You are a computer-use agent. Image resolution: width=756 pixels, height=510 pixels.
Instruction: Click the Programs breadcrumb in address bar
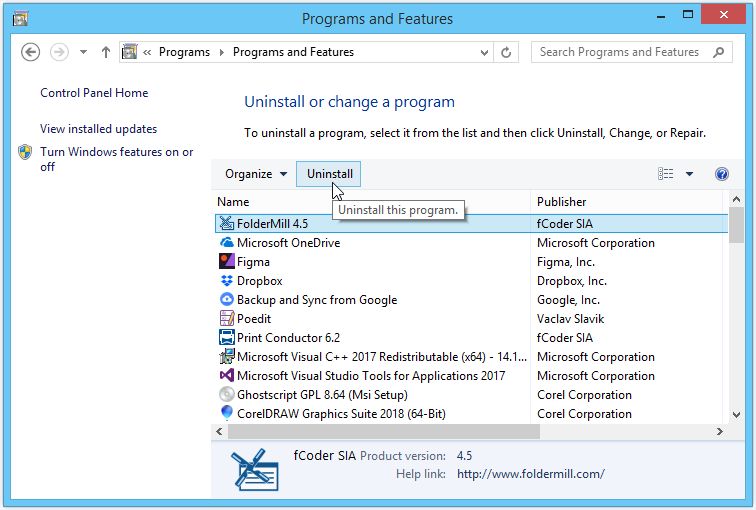[184, 52]
